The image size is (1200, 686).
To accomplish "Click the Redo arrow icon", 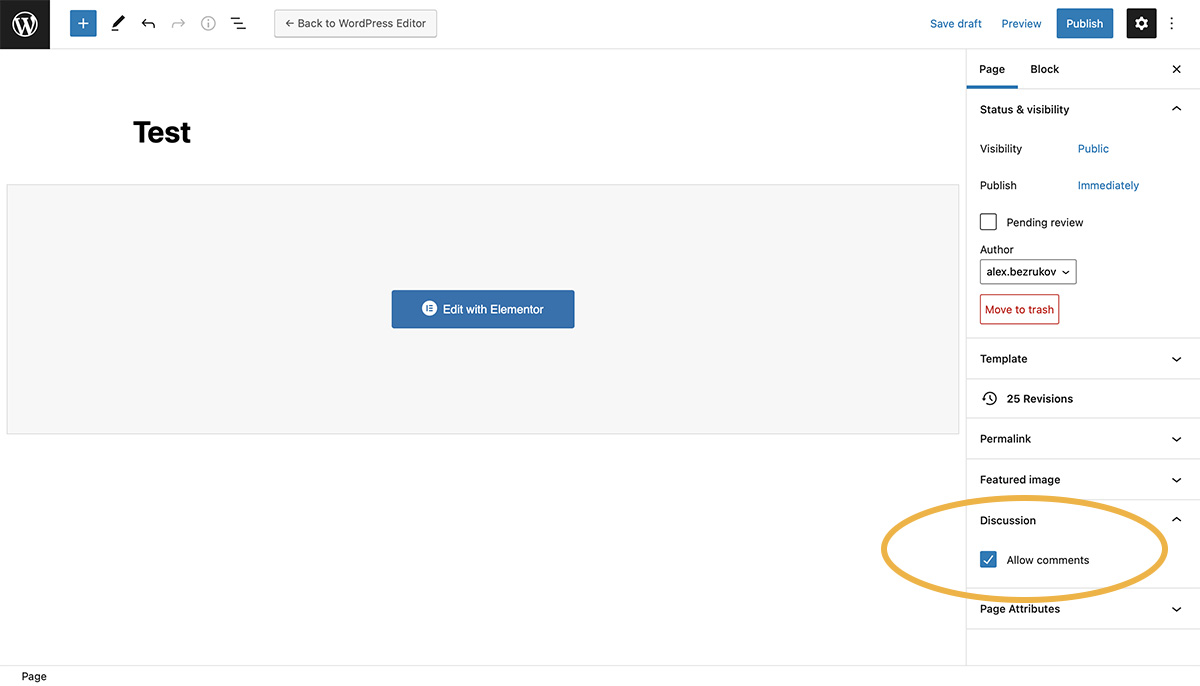I will click(x=178, y=23).
